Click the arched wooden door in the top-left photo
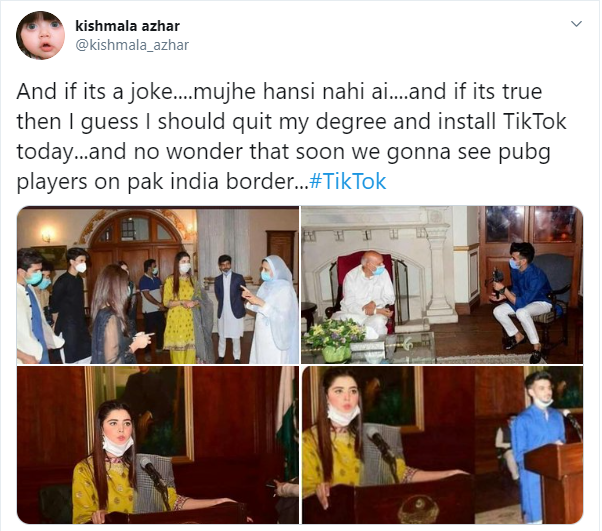The width and height of the screenshot is (602, 531). [x=135, y=246]
